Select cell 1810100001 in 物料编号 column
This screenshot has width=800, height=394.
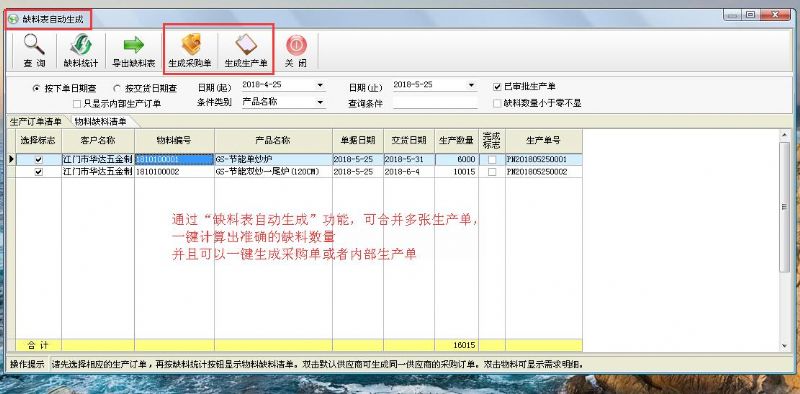174,160
